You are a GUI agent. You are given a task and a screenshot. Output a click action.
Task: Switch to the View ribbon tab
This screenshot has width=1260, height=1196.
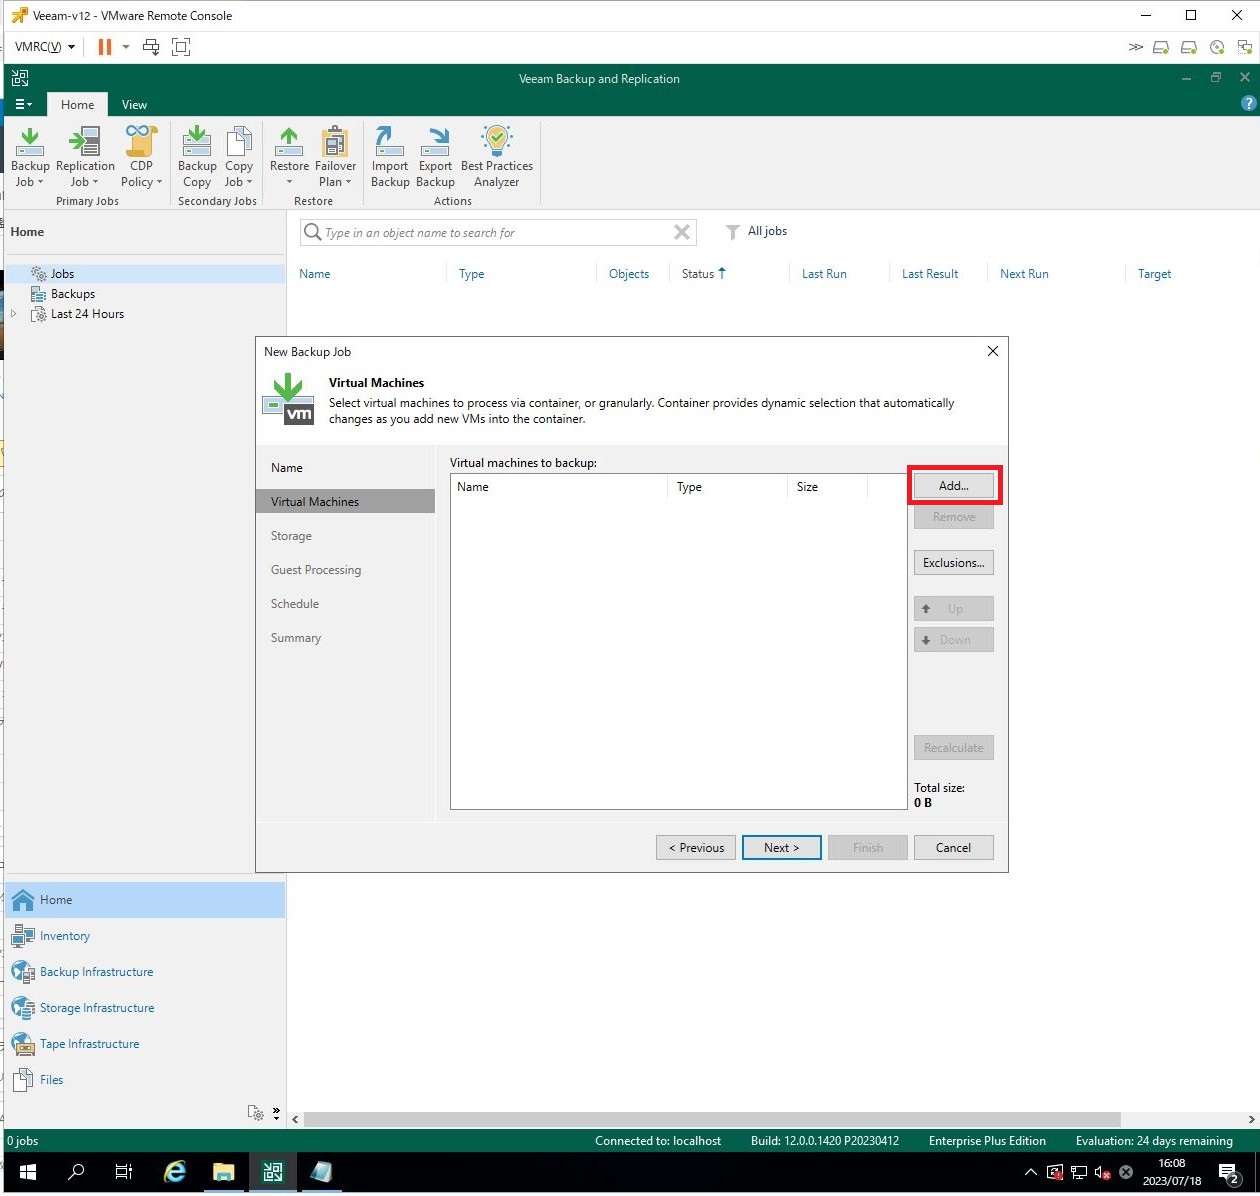coord(134,104)
